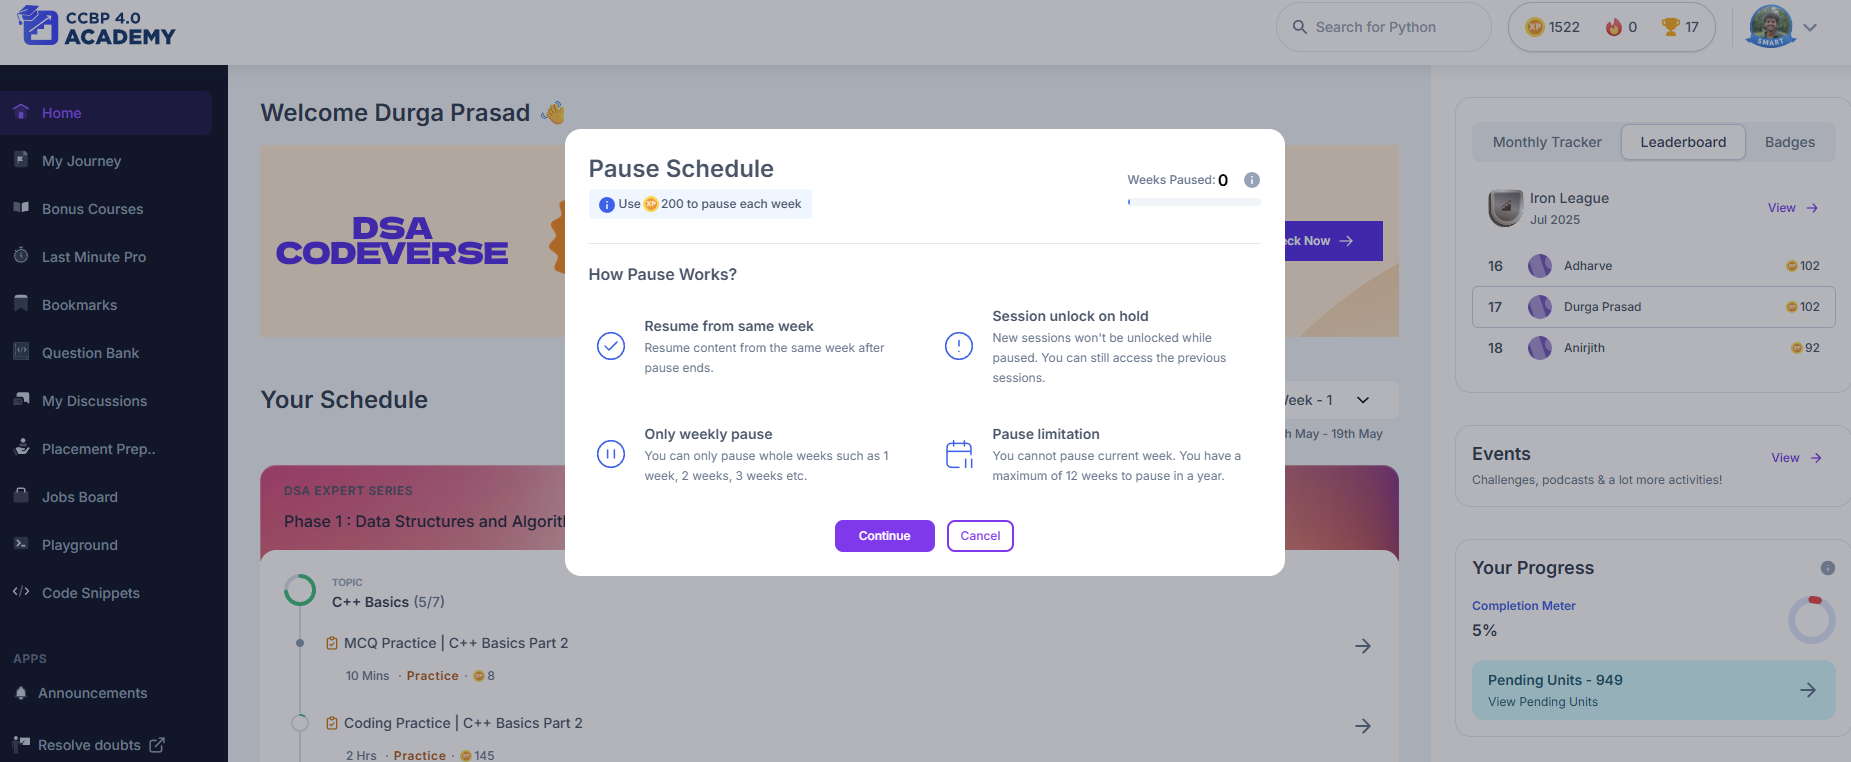Viewport: 1851px width, 762px height.
Task: Click the CCBP 4.0 Academy logo
Action: (x=96, y=27)
